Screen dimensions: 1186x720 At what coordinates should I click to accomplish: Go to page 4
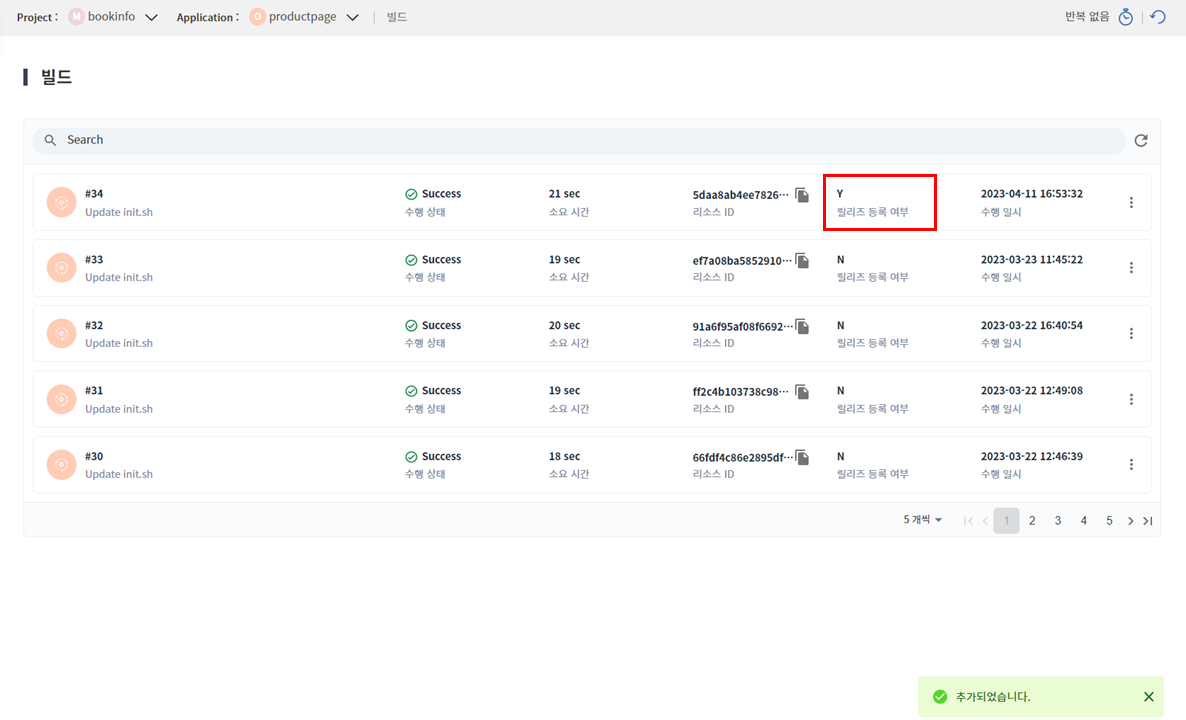pyautogui.click(x=1083, y=520)
